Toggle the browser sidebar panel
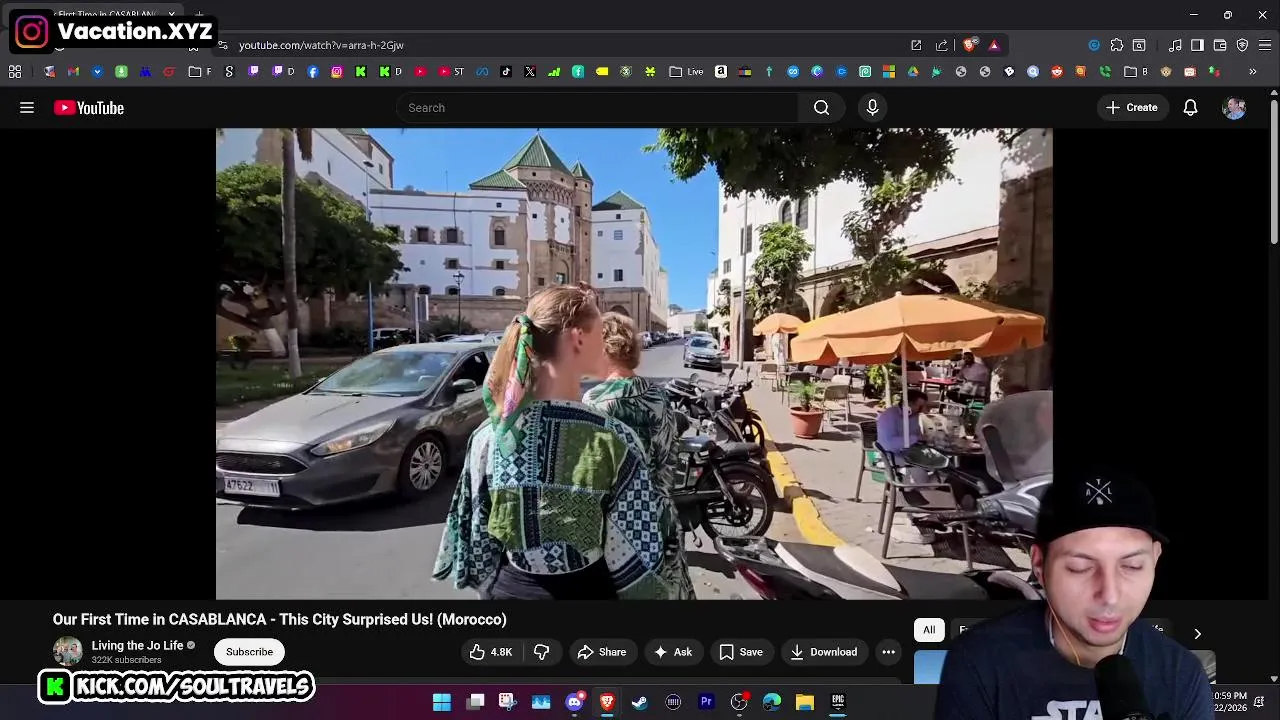This screenshot has width=1280, height=720. pos(1197,45)
